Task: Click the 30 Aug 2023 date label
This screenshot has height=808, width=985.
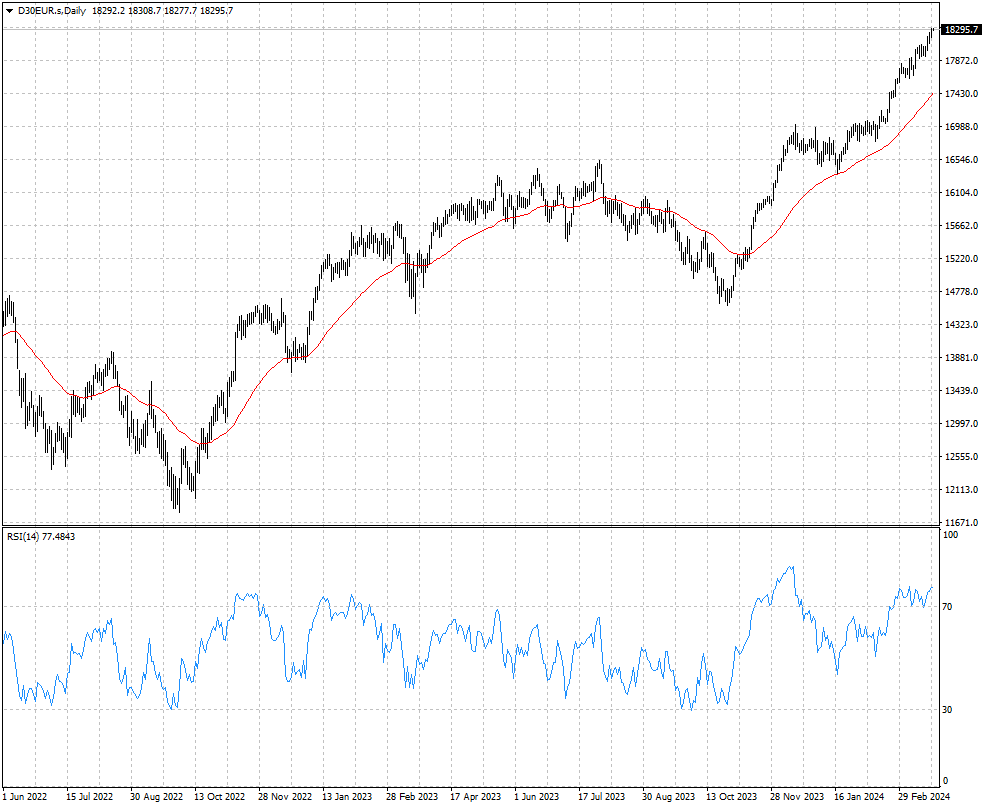Action: [x=668, y=797]
